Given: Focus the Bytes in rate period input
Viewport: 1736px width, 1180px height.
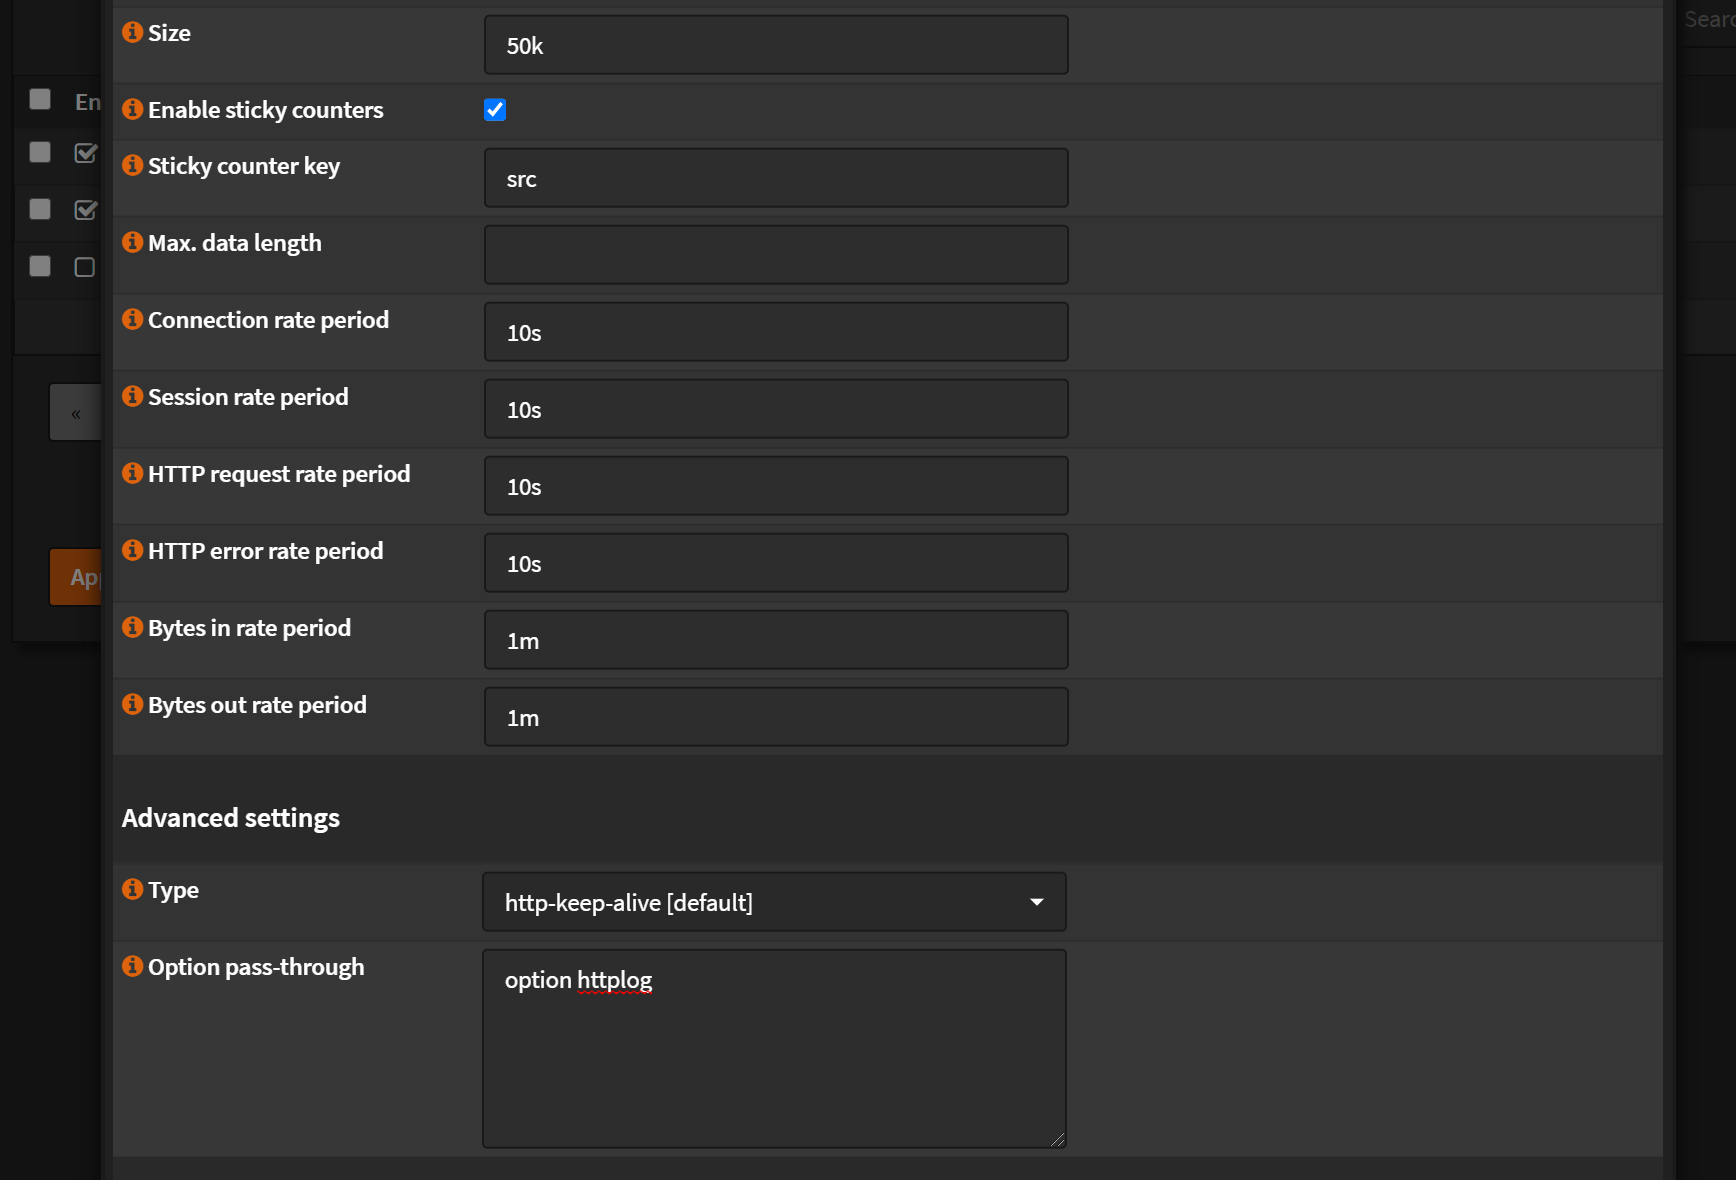Looking at the screenshot, I should 776,640.
